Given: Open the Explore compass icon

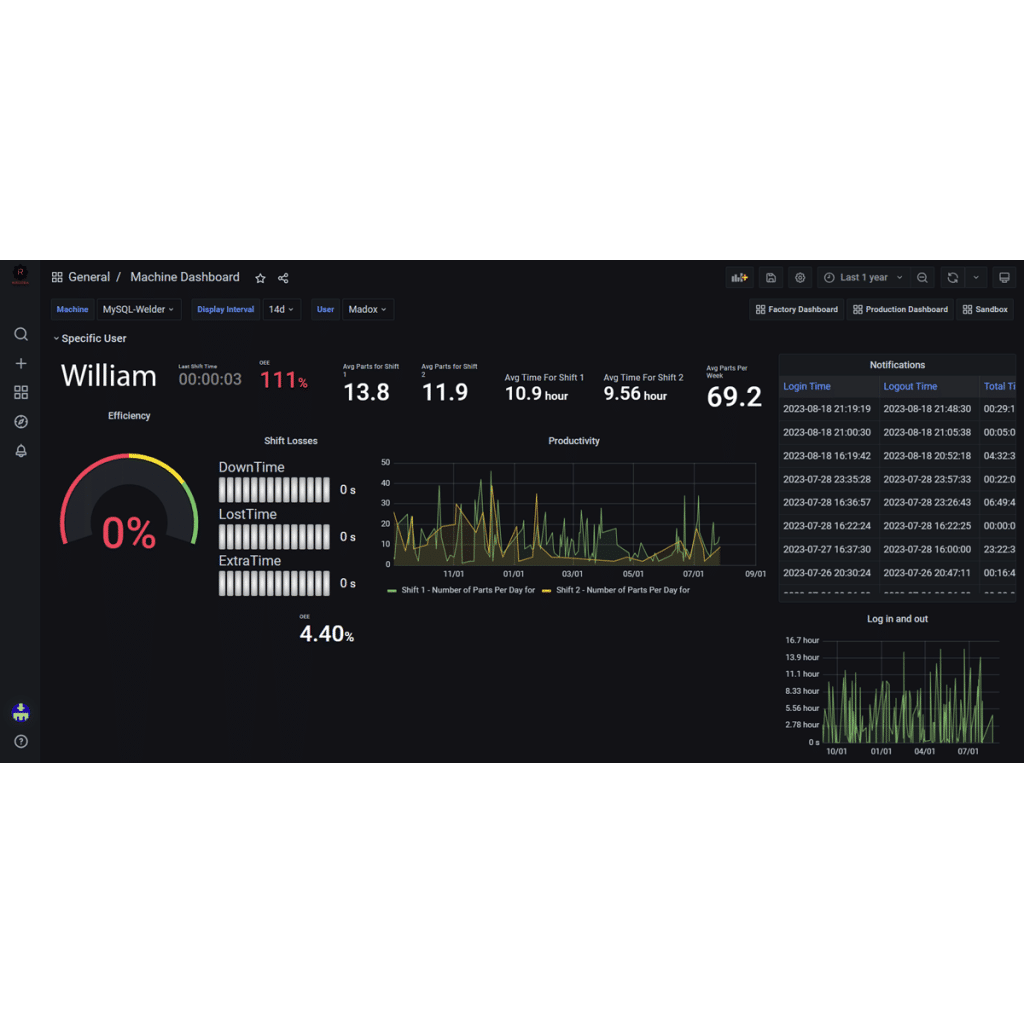Looking at the screenshot, I should click(21, 422).
